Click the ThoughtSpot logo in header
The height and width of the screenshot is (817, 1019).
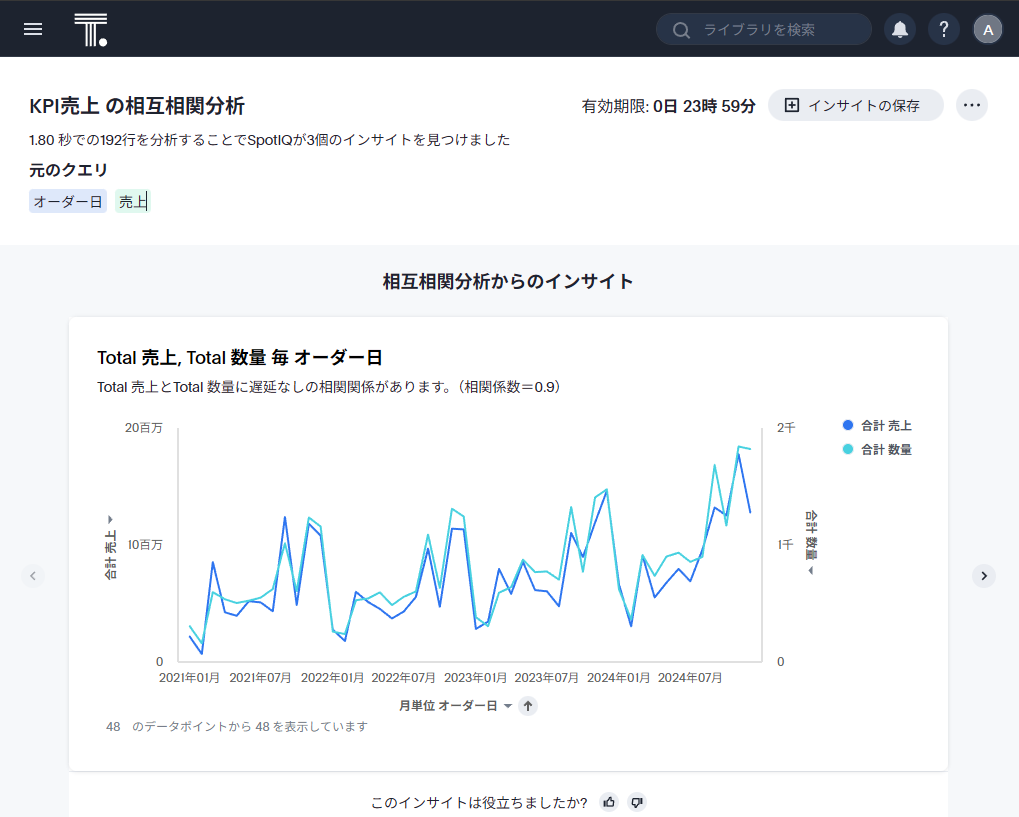90,30
